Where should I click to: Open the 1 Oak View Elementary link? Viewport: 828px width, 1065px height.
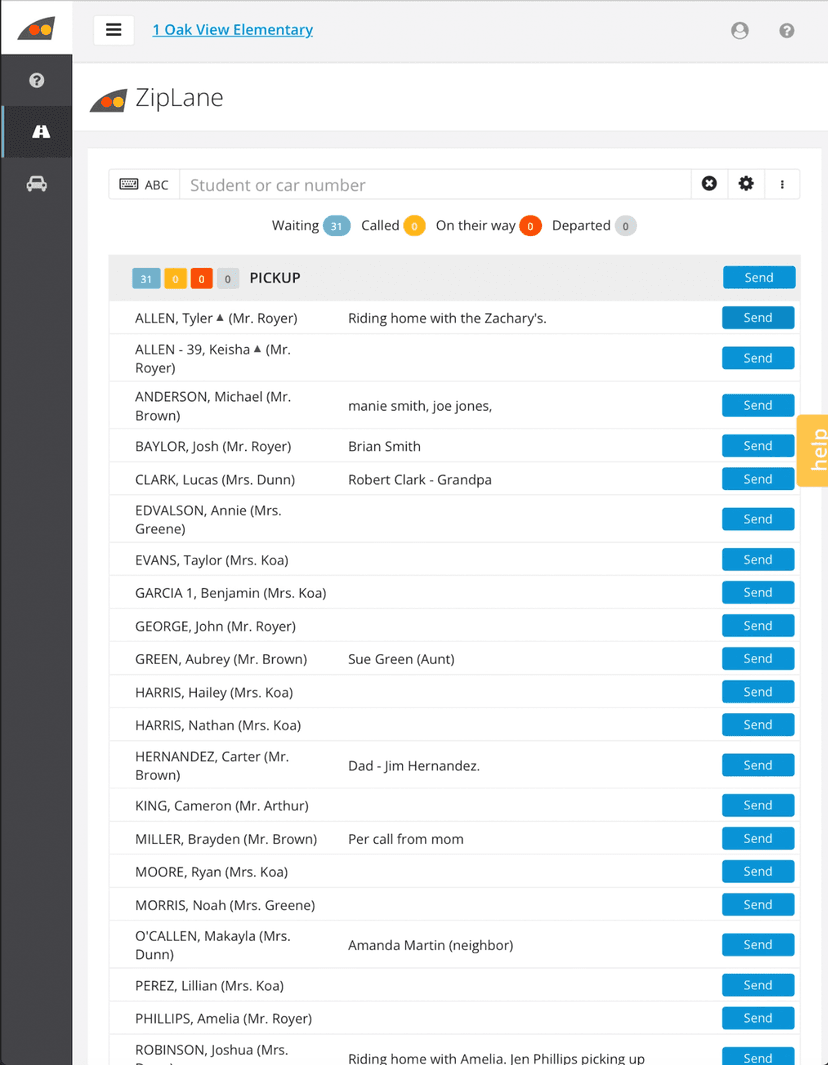232,30
